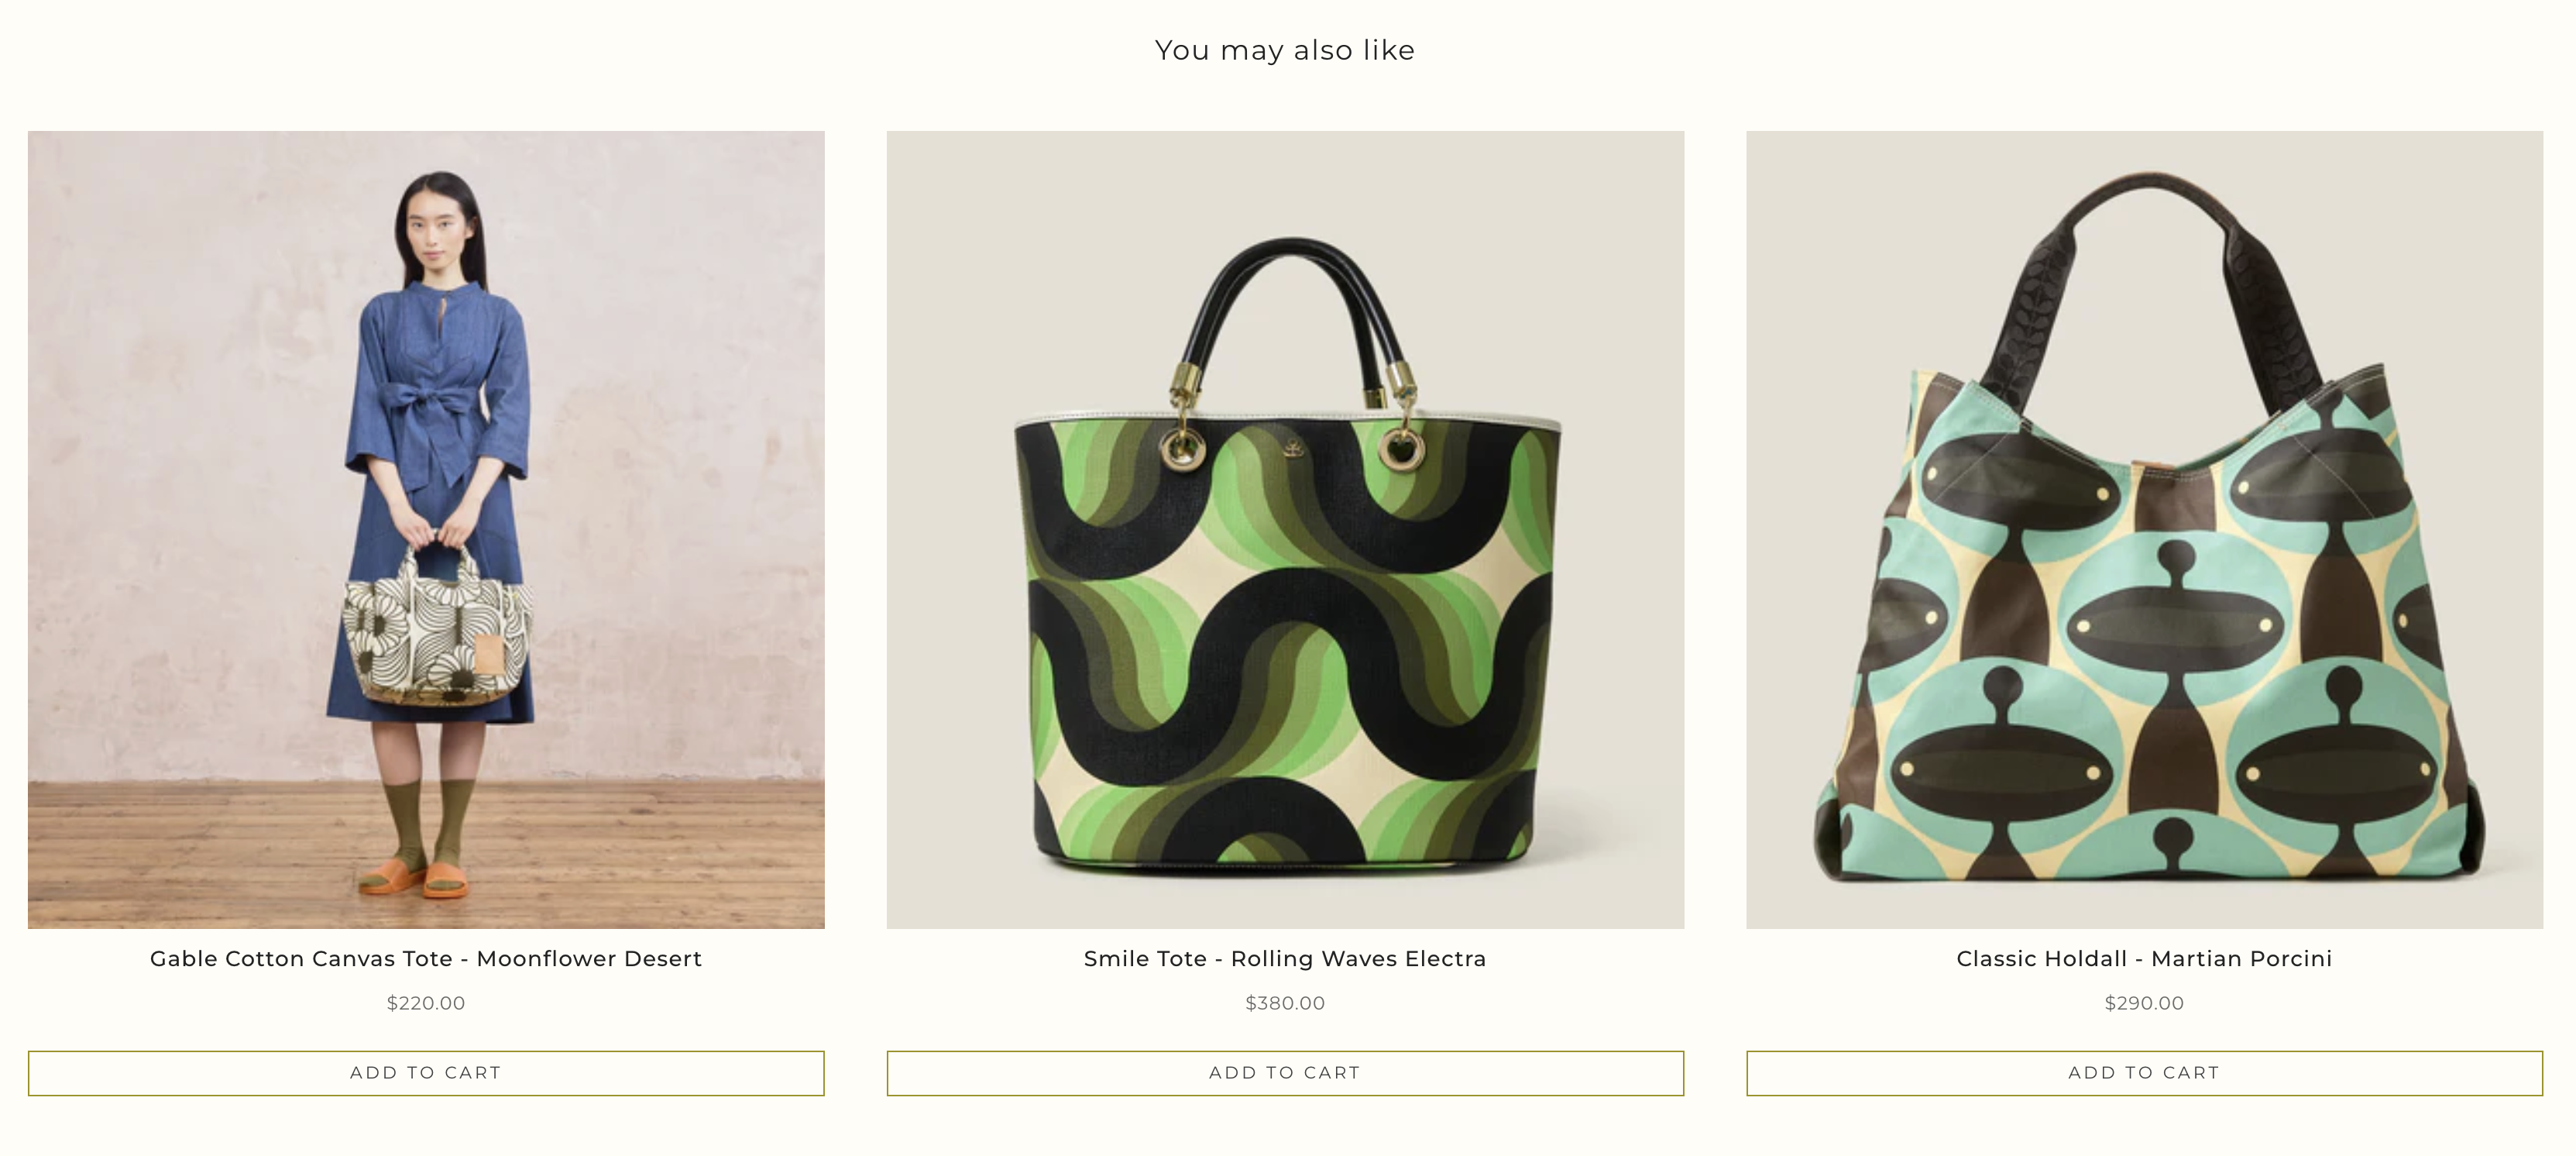Viewport: 2576px width, 1156px height.
Task: Click the 'You may also like' heading
Action: pos(1285,50)
